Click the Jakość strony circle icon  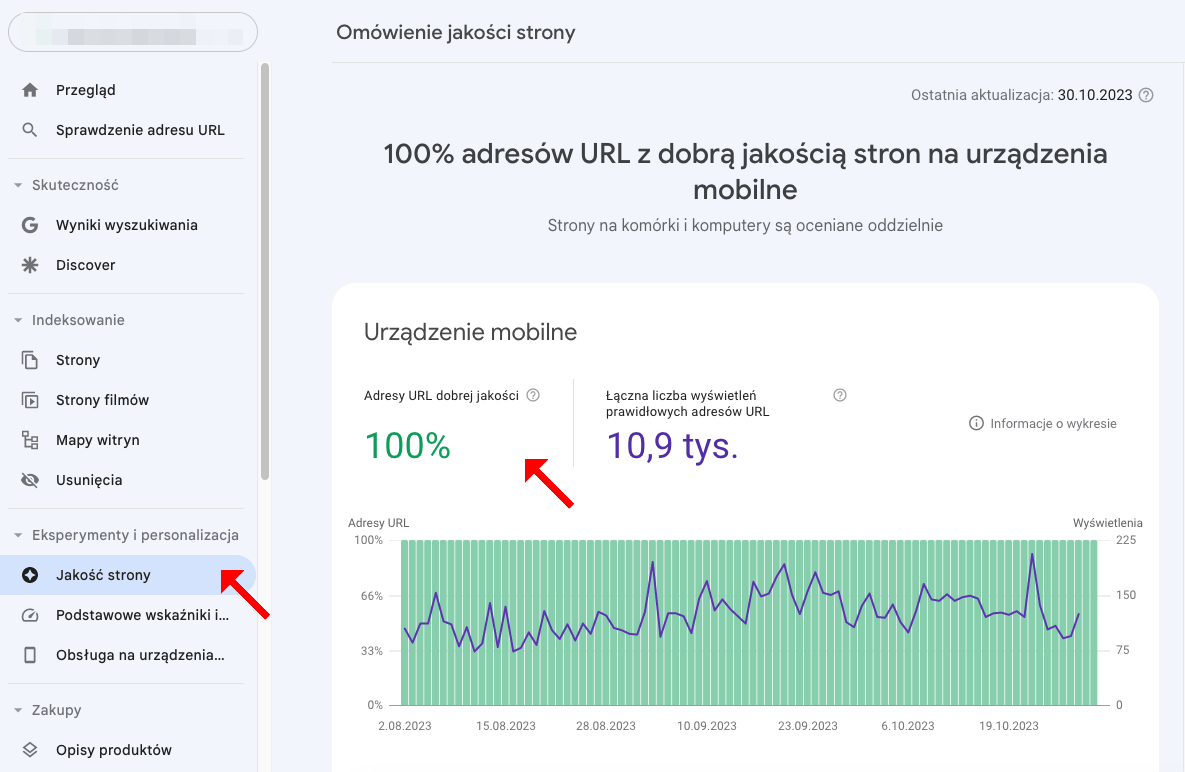point(31,575)
